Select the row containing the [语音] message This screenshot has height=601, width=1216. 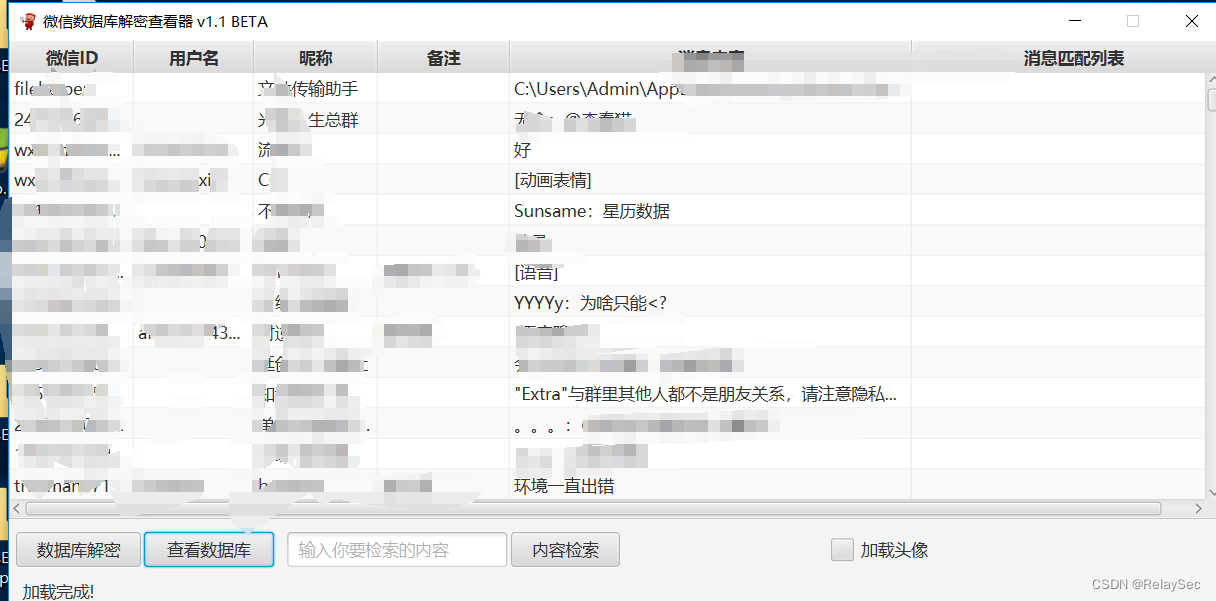click(400, 272)
